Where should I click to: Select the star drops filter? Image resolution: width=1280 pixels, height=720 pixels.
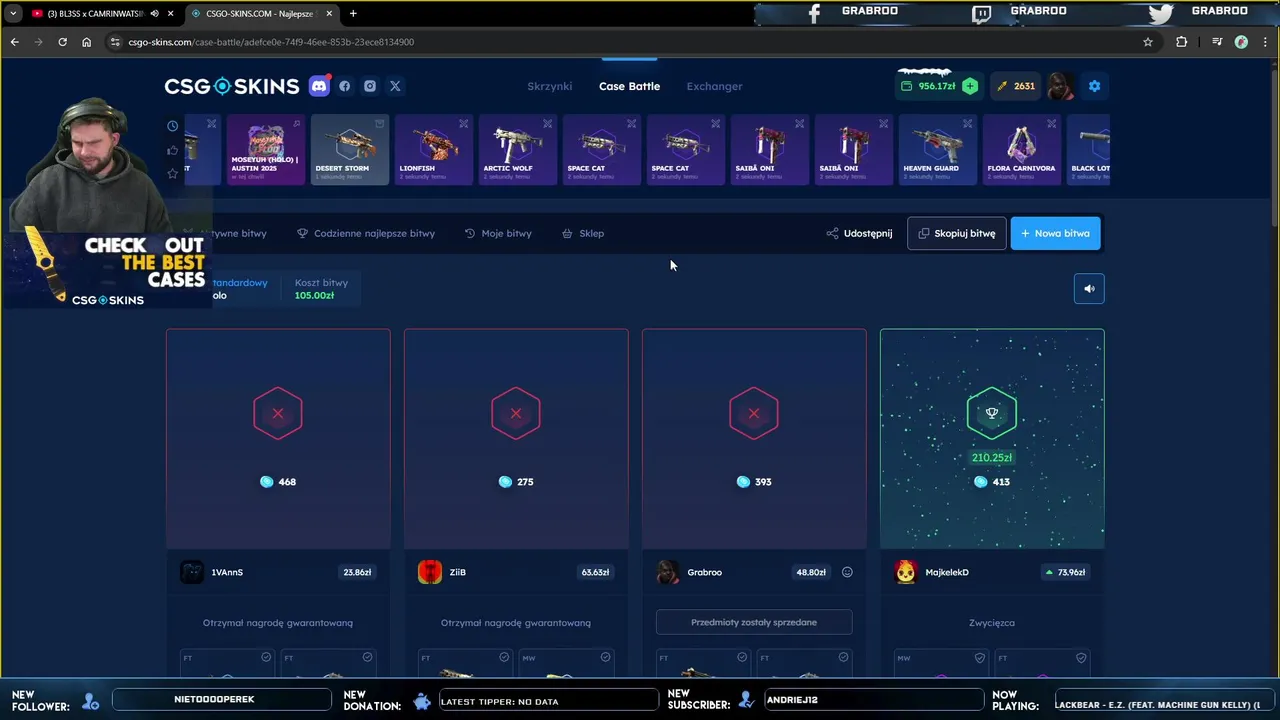click(x=173, y=173)
